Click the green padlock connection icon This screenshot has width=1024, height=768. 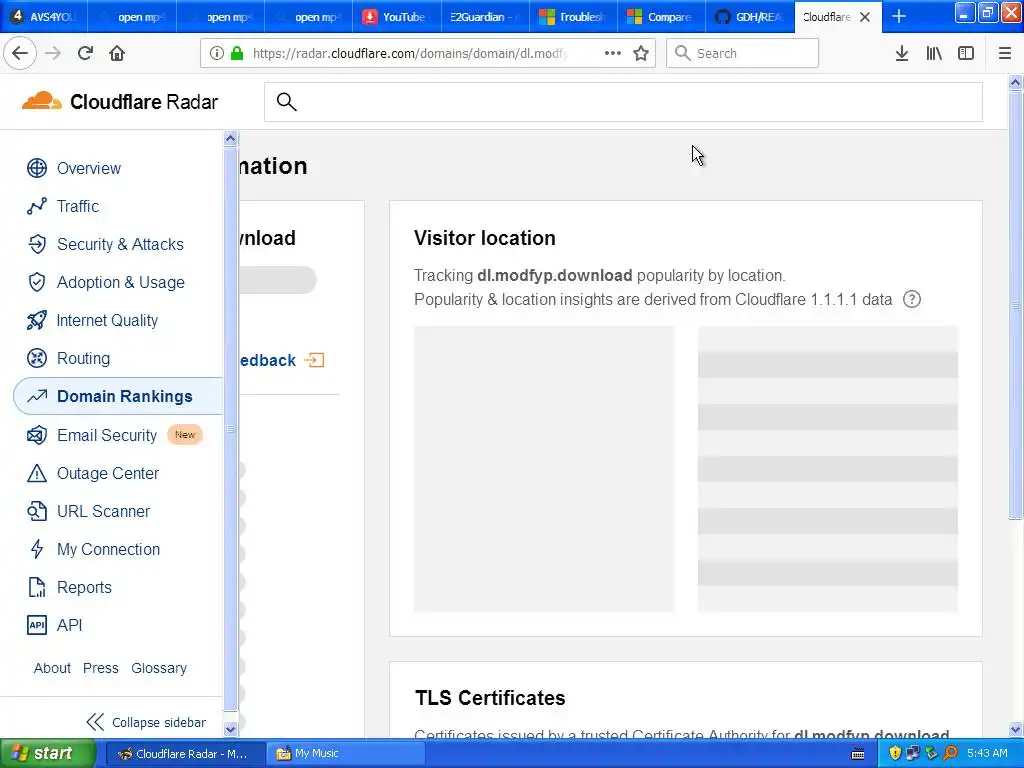pyautogui.click(x=237, y=54)
